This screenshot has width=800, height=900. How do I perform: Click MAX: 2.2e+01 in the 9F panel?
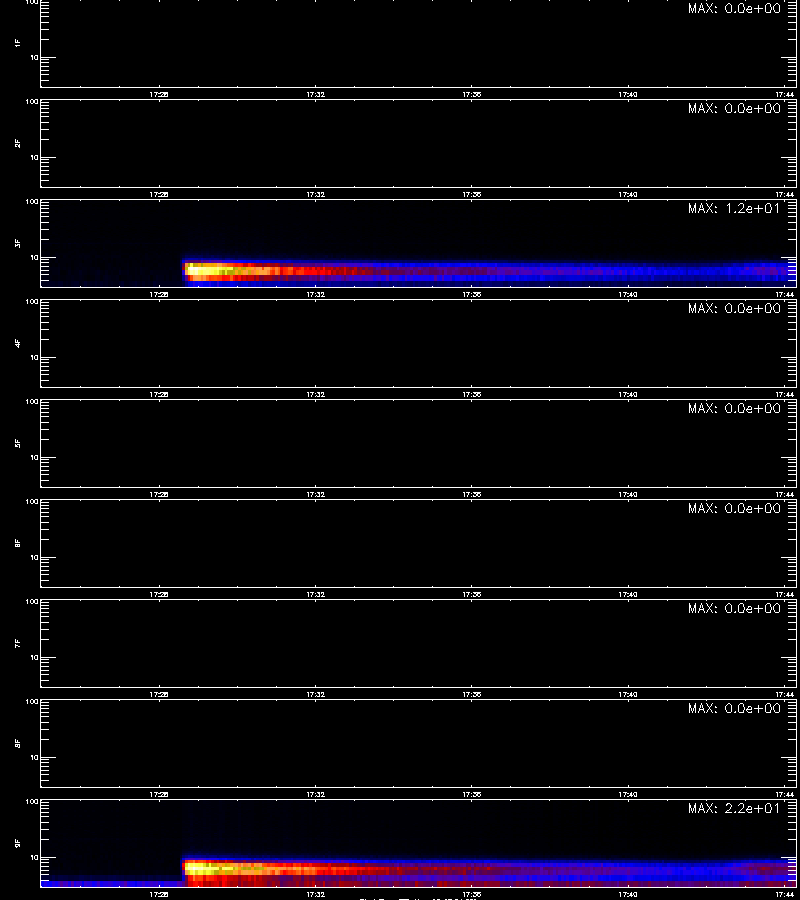tap(734, 808)
